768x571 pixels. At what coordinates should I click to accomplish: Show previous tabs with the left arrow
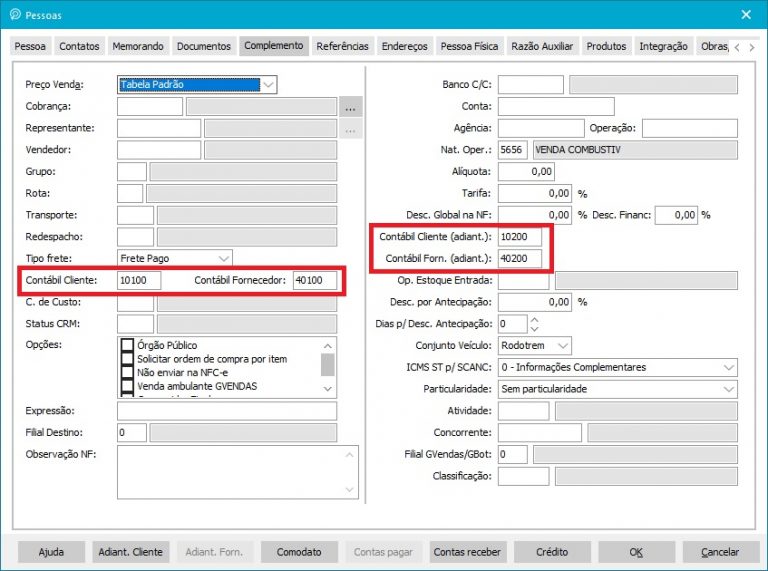pos(737,48)
